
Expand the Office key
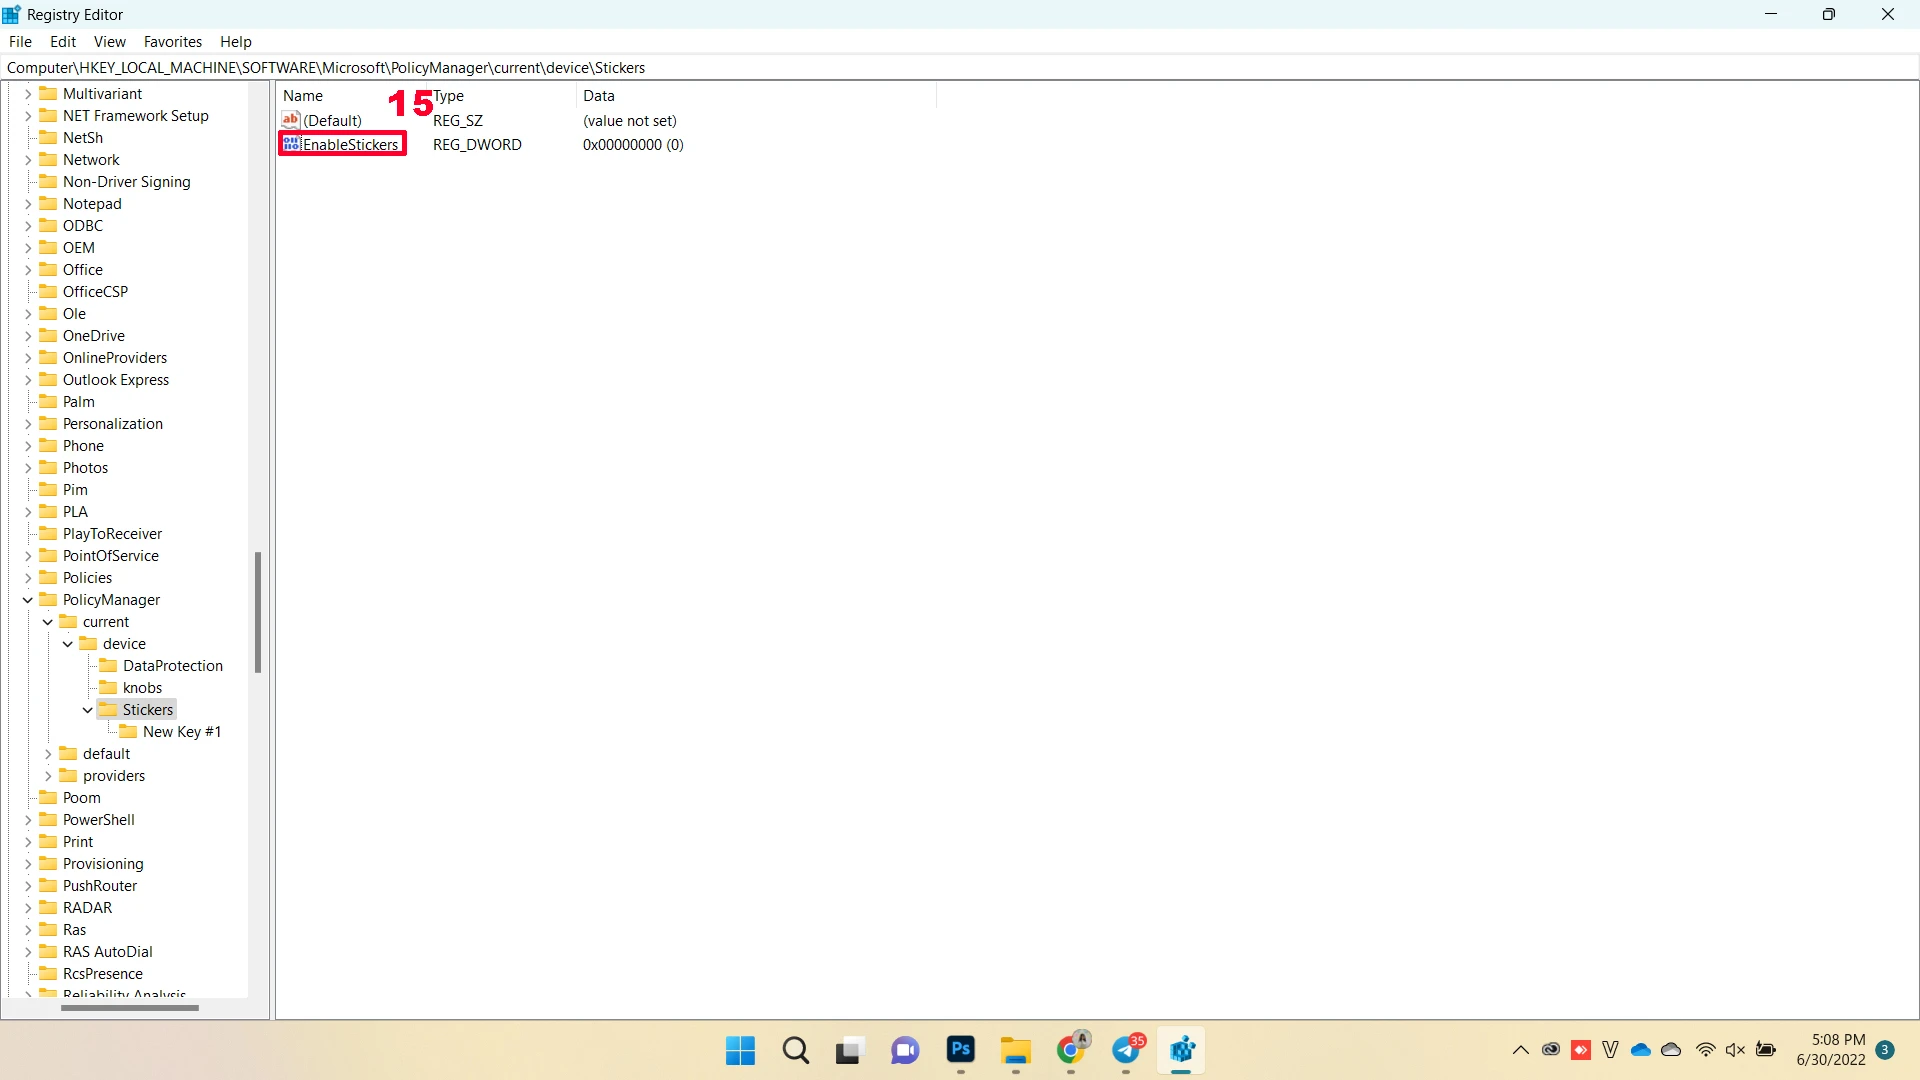point(28,270)
